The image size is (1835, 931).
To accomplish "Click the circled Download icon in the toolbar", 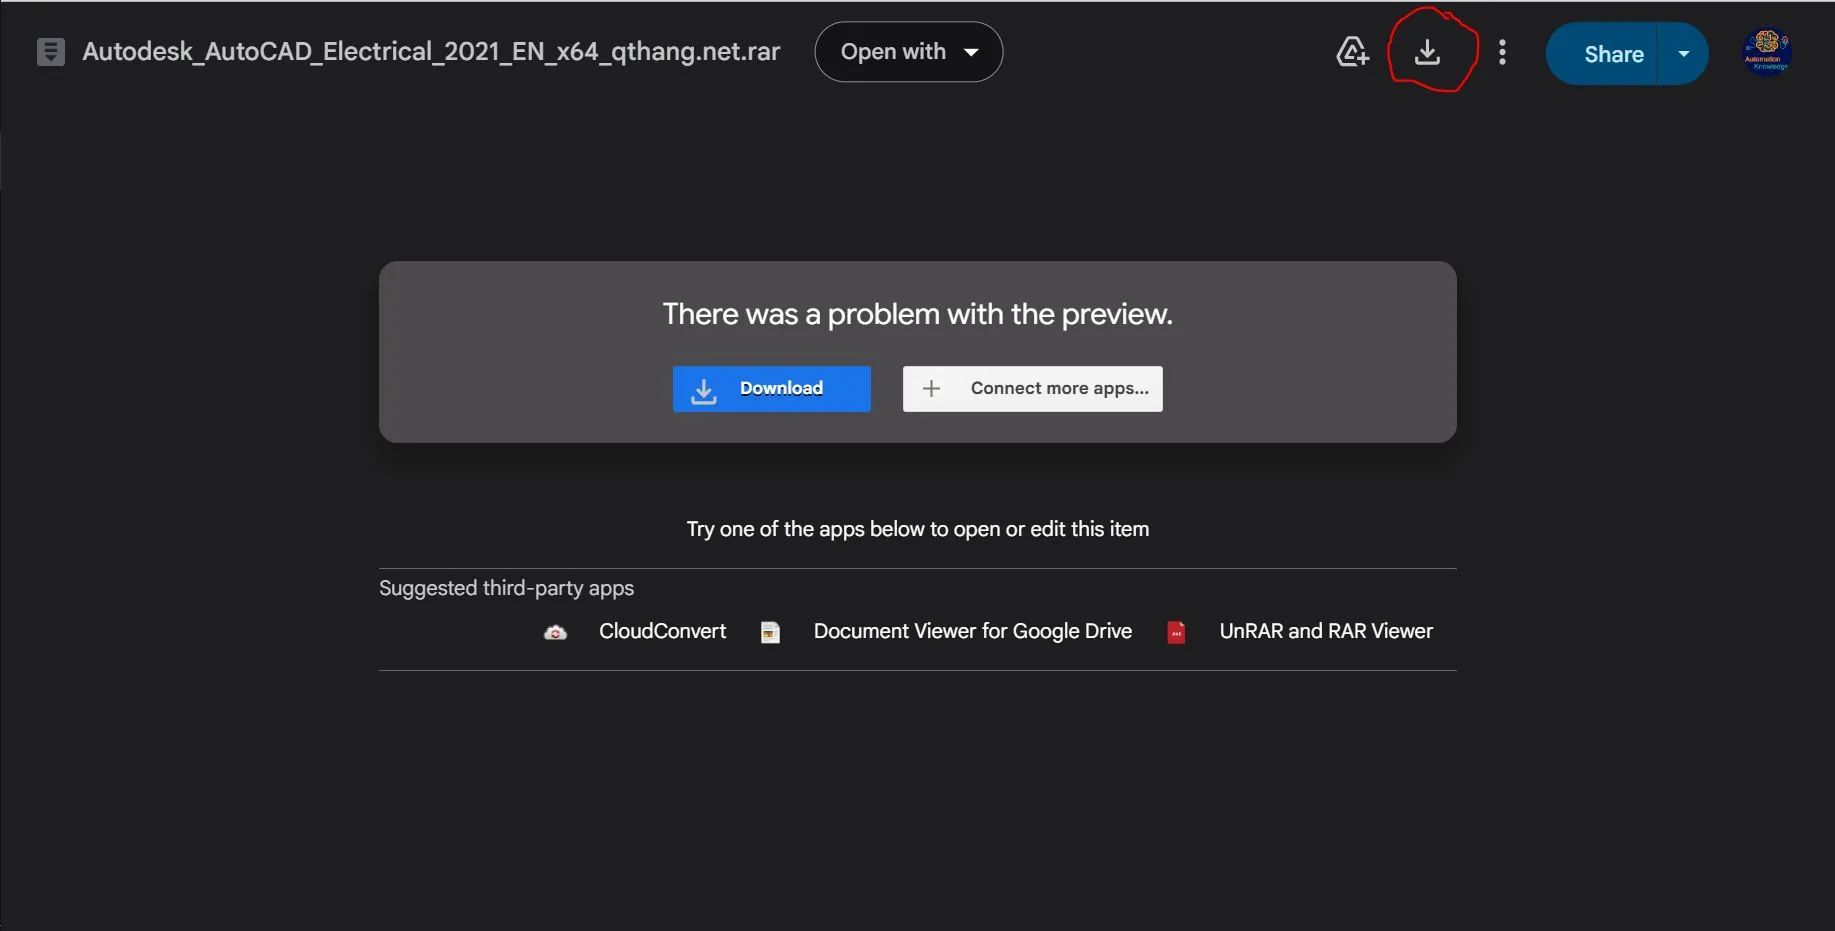I will pos(1429,52).
